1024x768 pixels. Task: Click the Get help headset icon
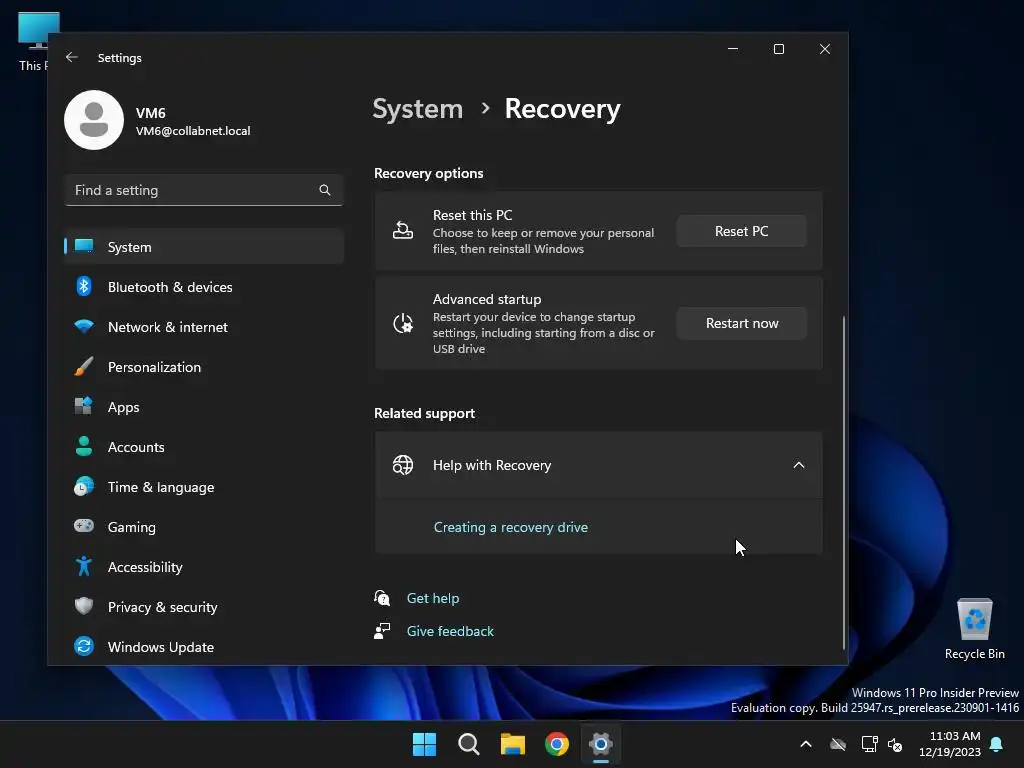[x=382, y=598]
